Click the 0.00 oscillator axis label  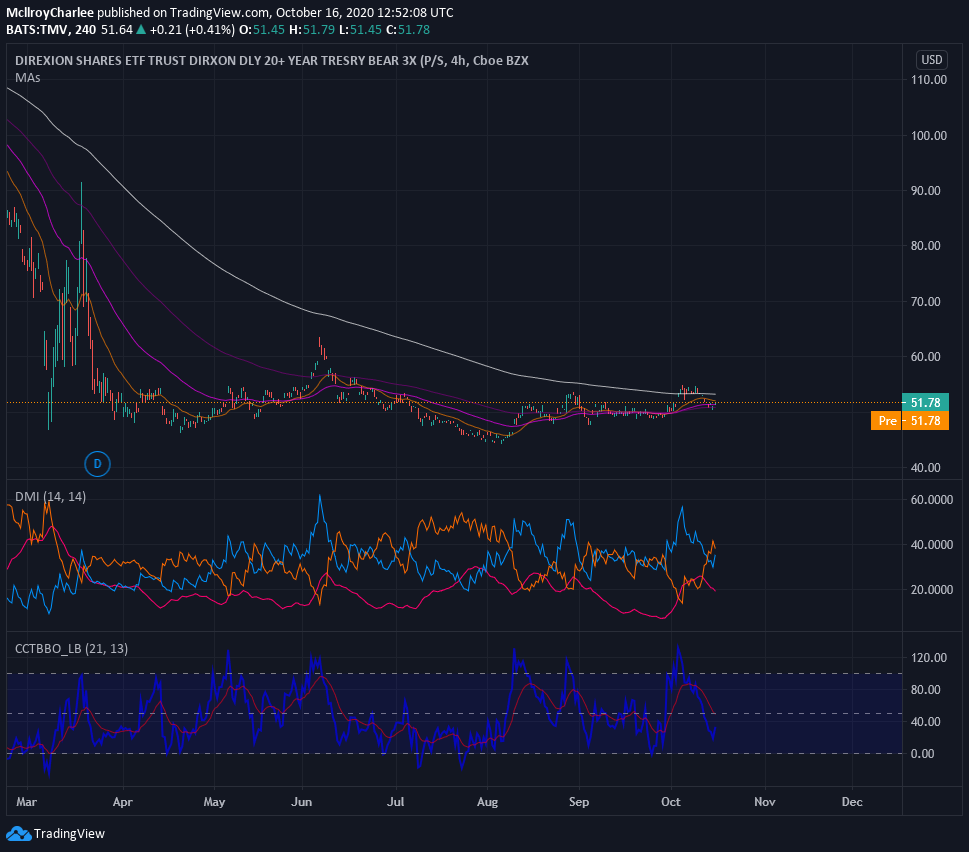coord(923,753)
